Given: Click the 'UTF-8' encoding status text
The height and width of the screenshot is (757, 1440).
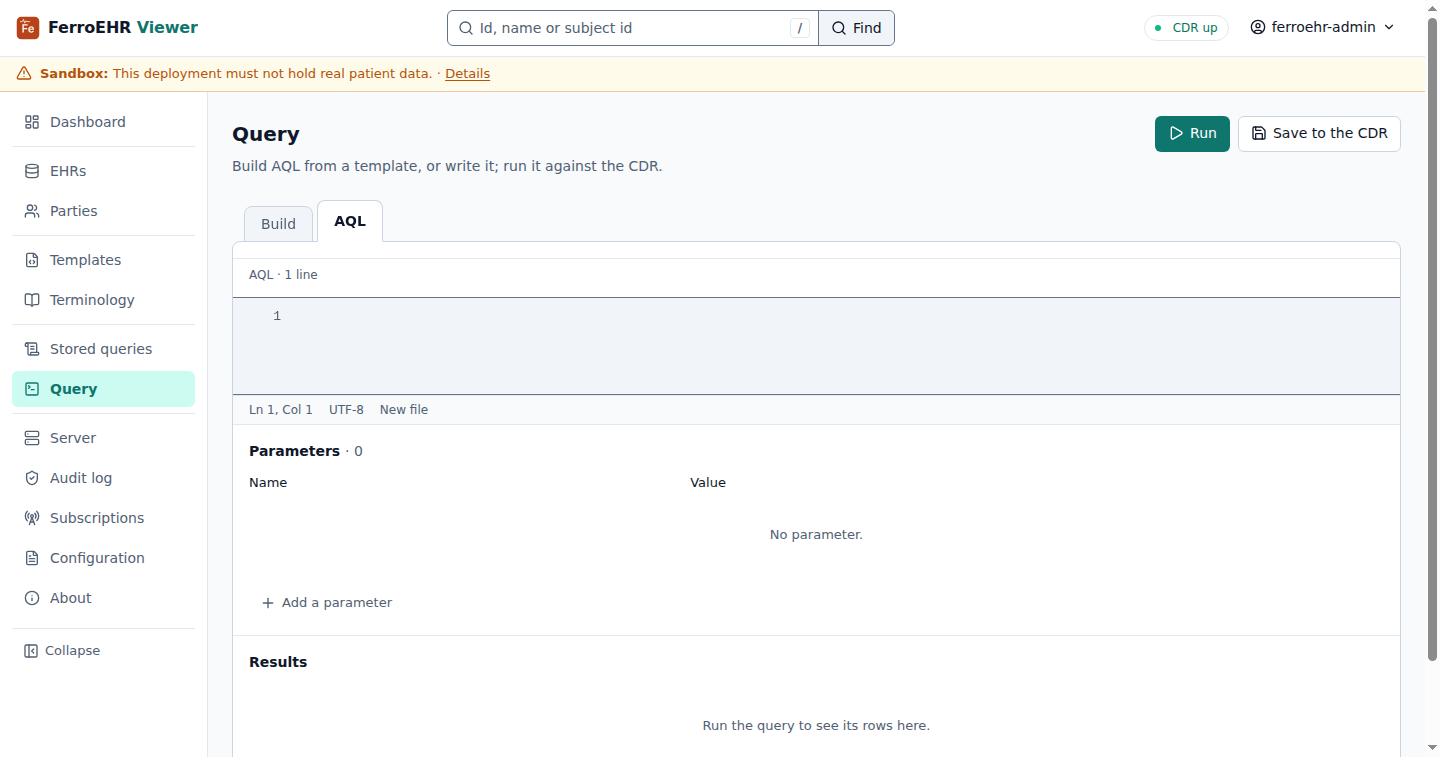Looking at the screenshot, I should click(x=346, y=410).
